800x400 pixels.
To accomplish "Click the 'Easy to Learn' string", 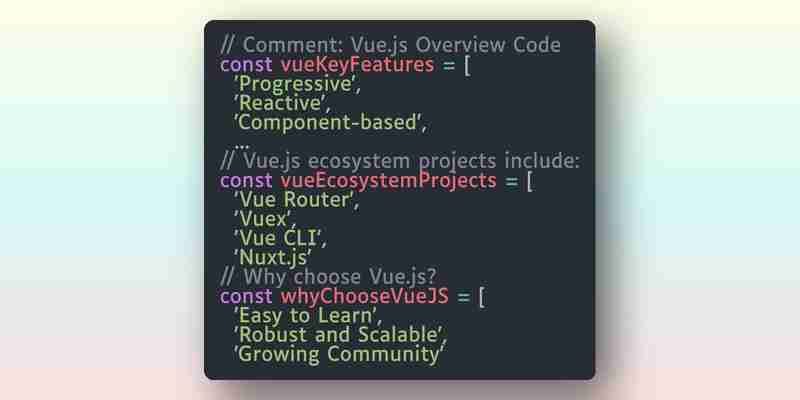I will pyautogui.click(x=305, y=316).
